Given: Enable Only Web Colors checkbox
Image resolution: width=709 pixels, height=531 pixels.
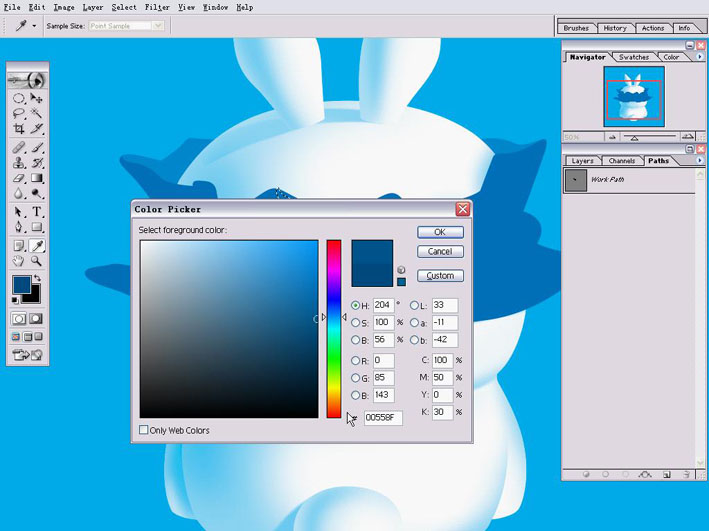Looking at the screenshot, I should click(x=144, y=430).
